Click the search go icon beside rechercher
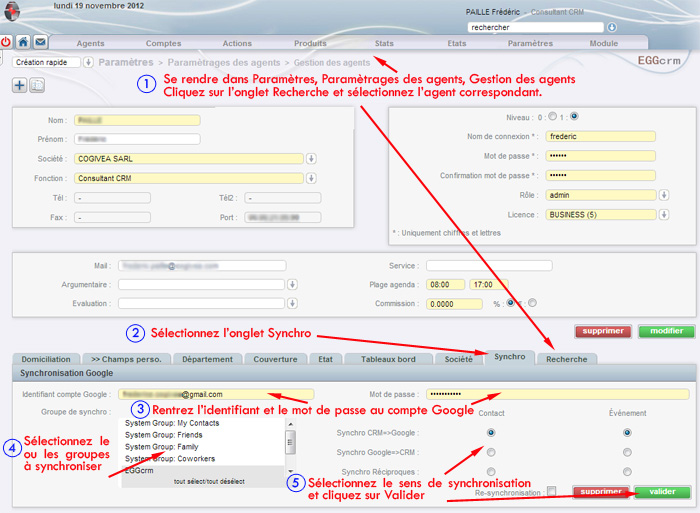This screenshot has width=700, height=513. click(612, 27)
